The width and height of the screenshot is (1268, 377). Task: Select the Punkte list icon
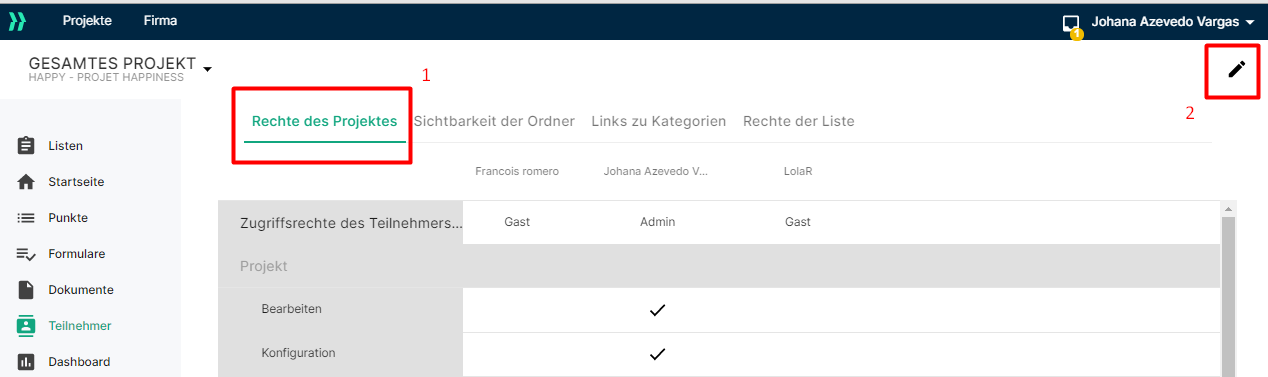(27, 218)
